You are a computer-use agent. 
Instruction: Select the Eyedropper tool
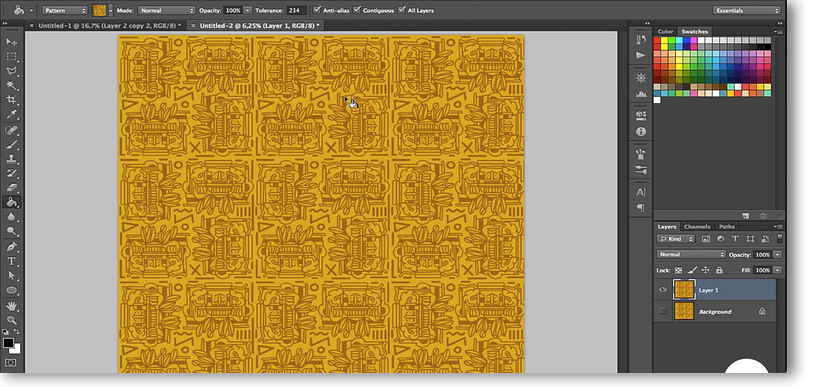point(11,115)
